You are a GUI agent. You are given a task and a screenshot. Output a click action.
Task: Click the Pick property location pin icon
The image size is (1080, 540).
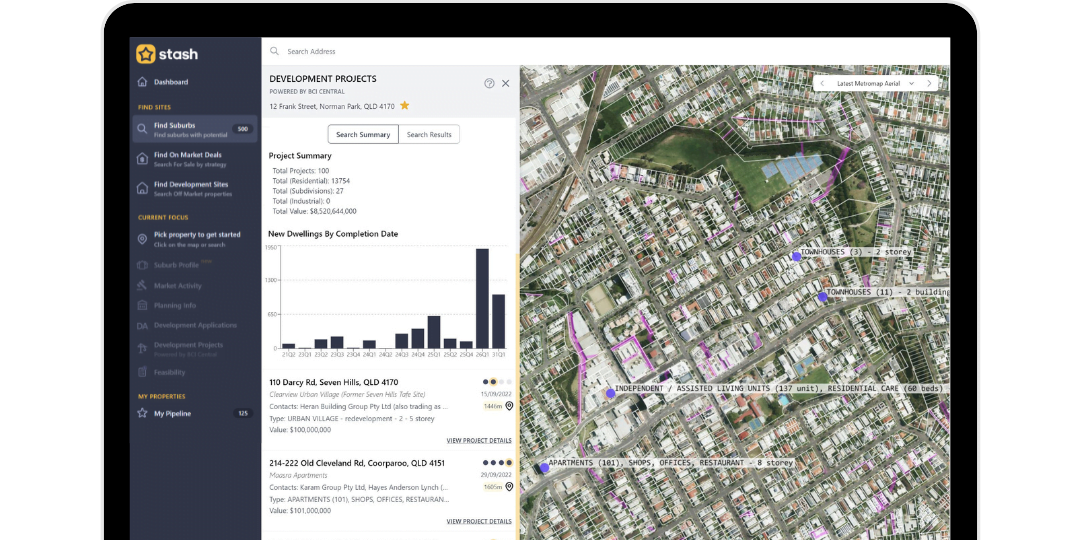tap(142, 239)
